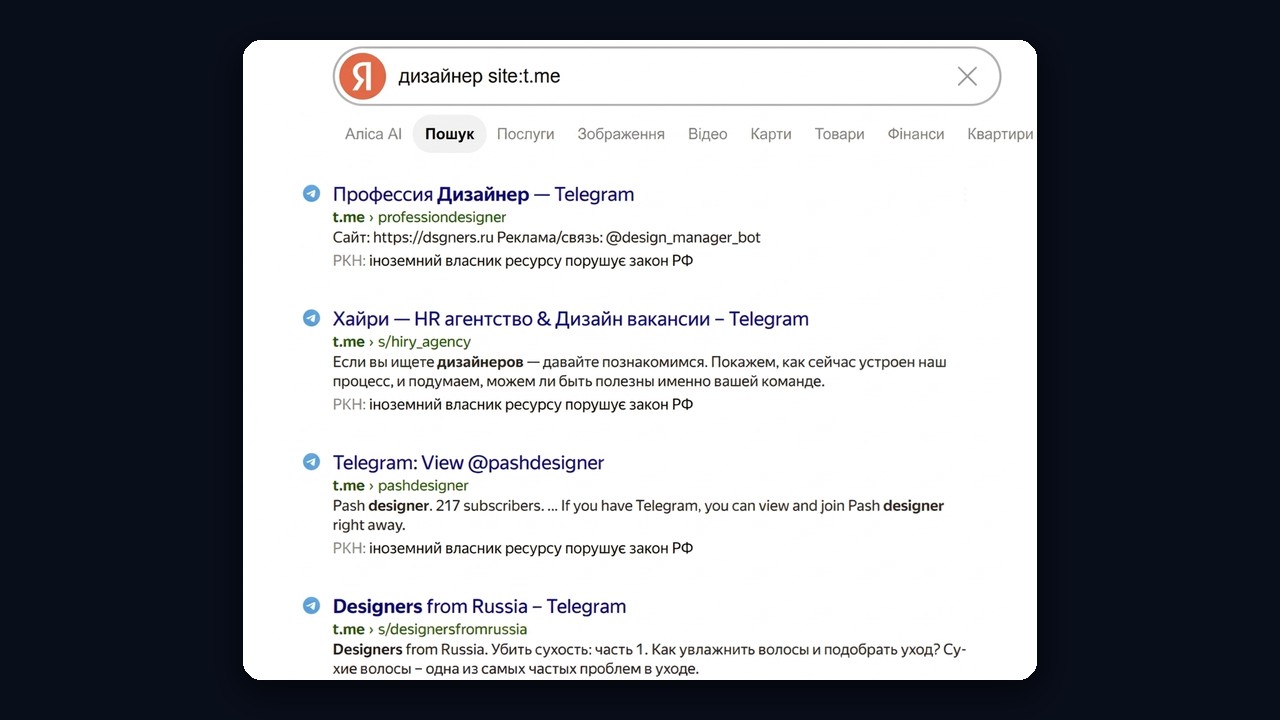This screenshot has height=720, width=1280.
Task: Click snippet "Designers from Russia. Убить сухость"
Action: coord(649,659)
